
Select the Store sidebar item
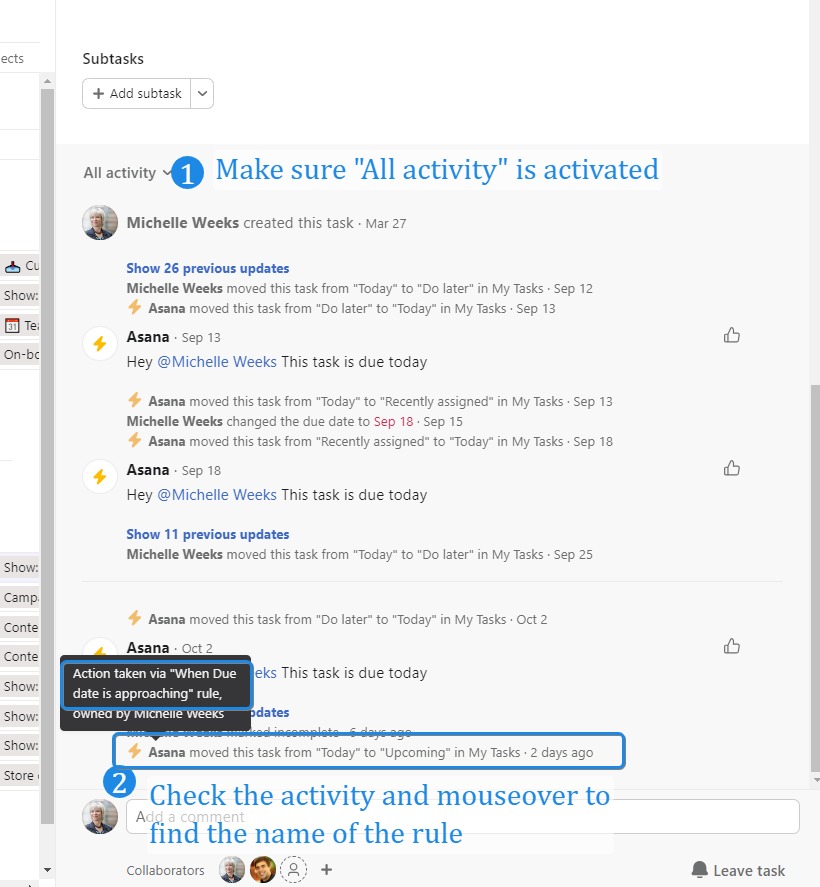click(21, 776)
